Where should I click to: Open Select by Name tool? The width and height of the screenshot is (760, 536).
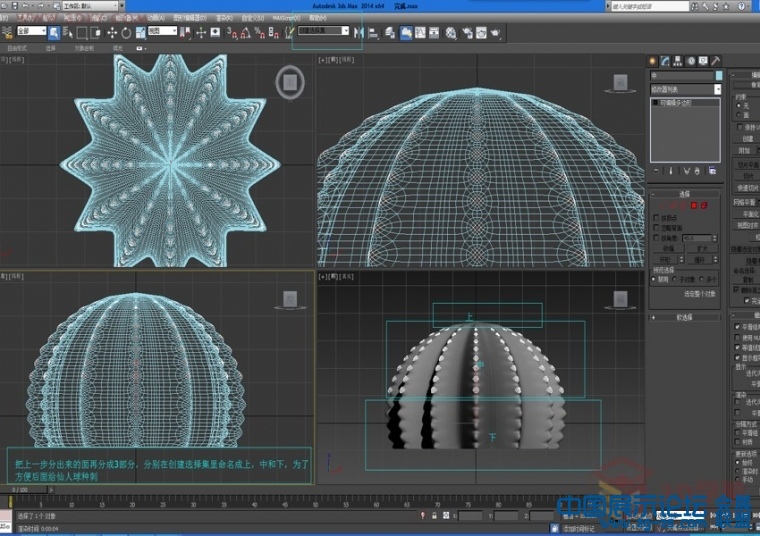point(68,33)
